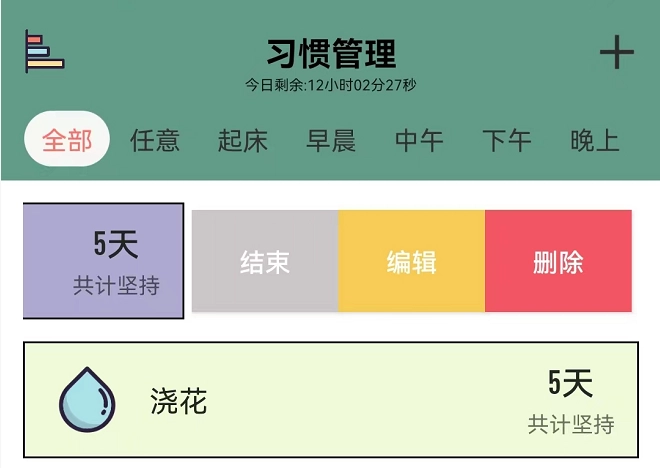Click the yellow 编辑 button
The image size is (660, 468).
click(x=411, y=262)
